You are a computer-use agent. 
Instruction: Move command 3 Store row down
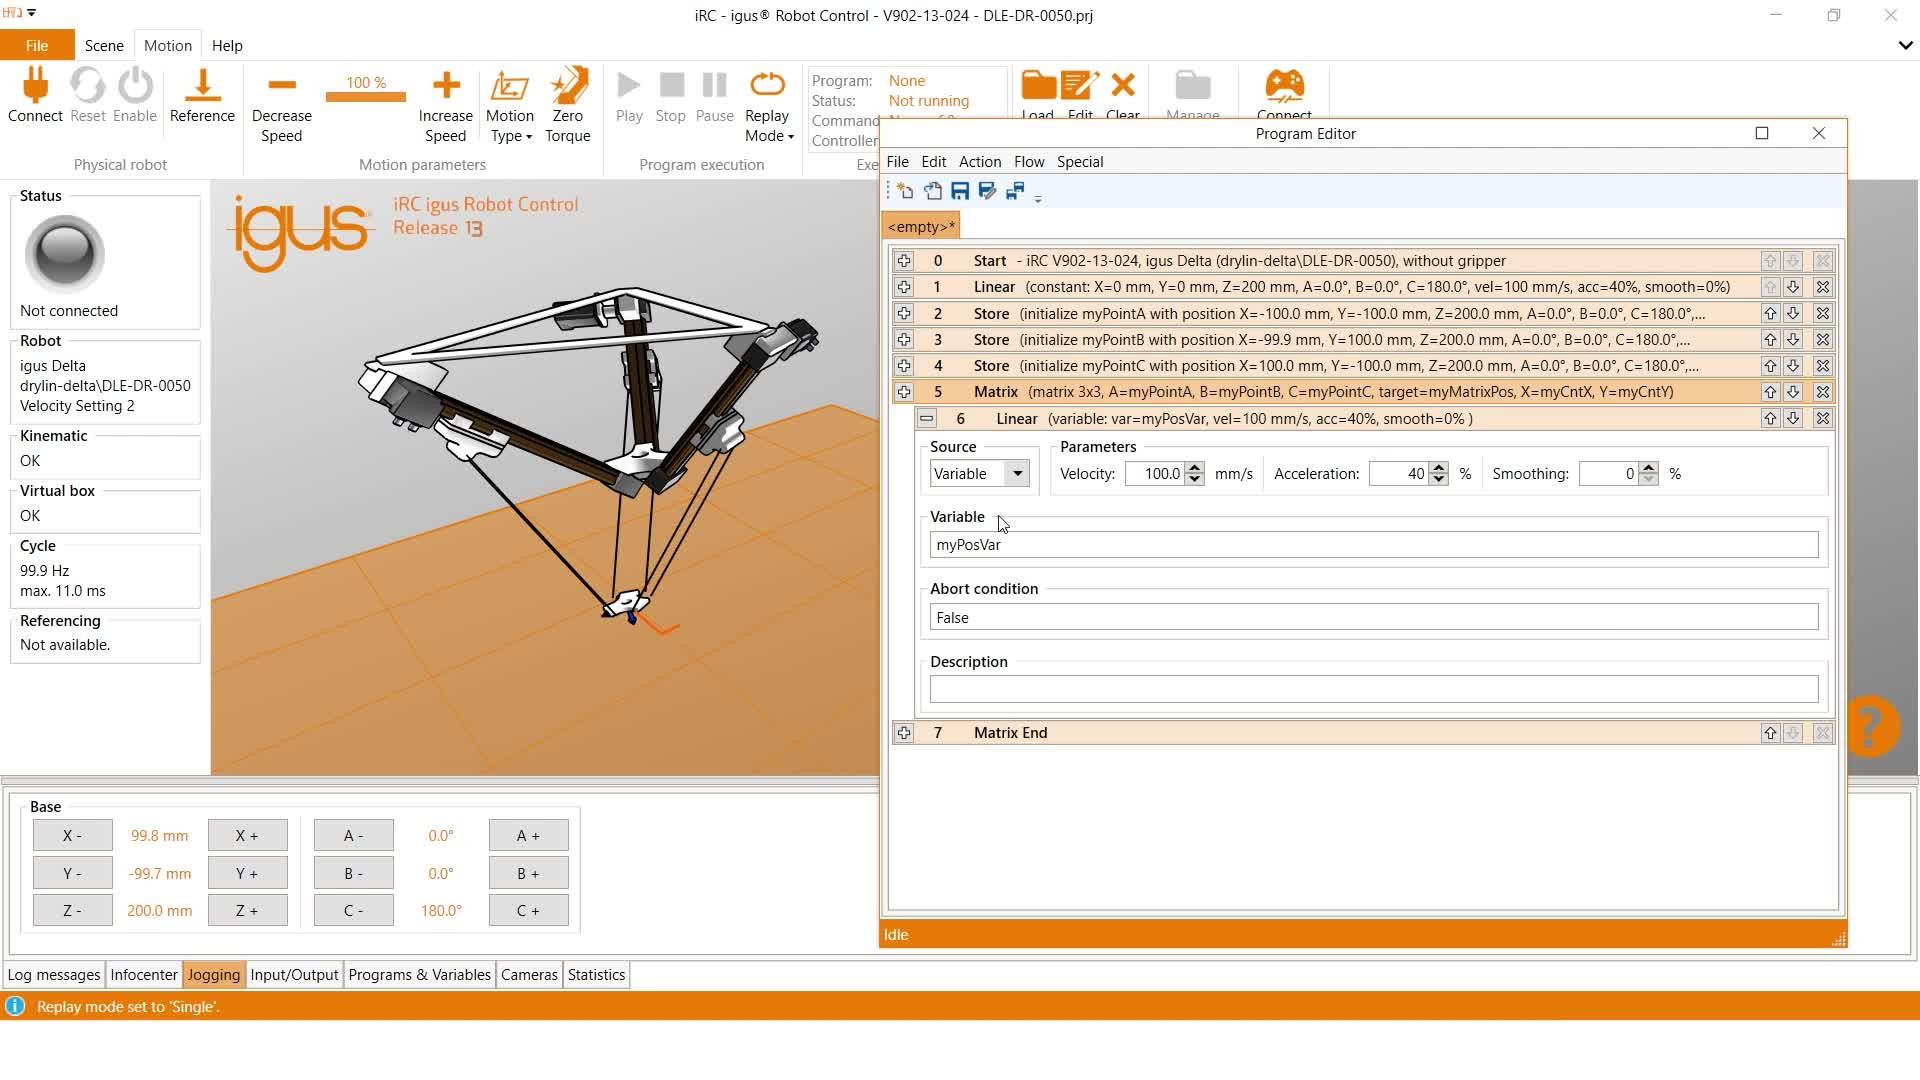(1793, 340)
